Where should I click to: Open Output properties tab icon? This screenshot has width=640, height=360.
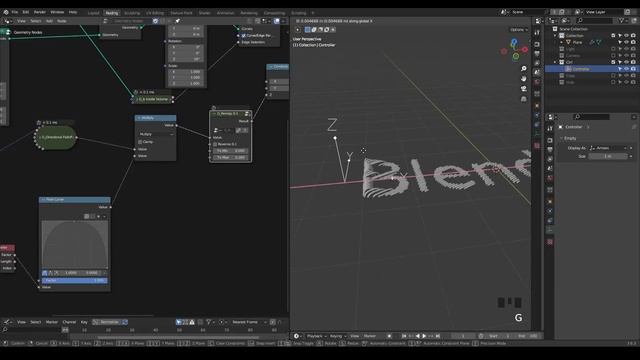pyautogui.click(x=550, y=150)
